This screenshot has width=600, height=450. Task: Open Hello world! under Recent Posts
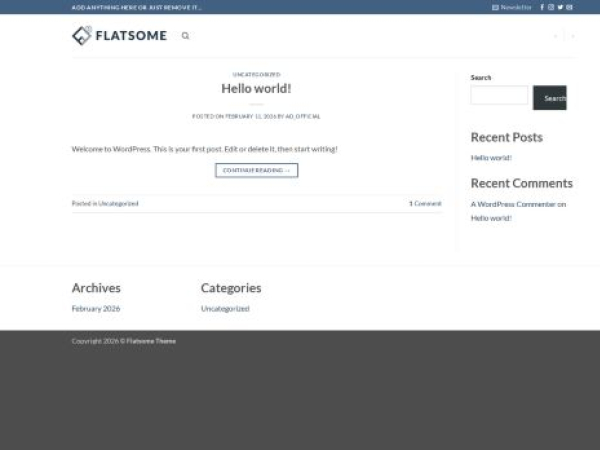tap(491, 158)
